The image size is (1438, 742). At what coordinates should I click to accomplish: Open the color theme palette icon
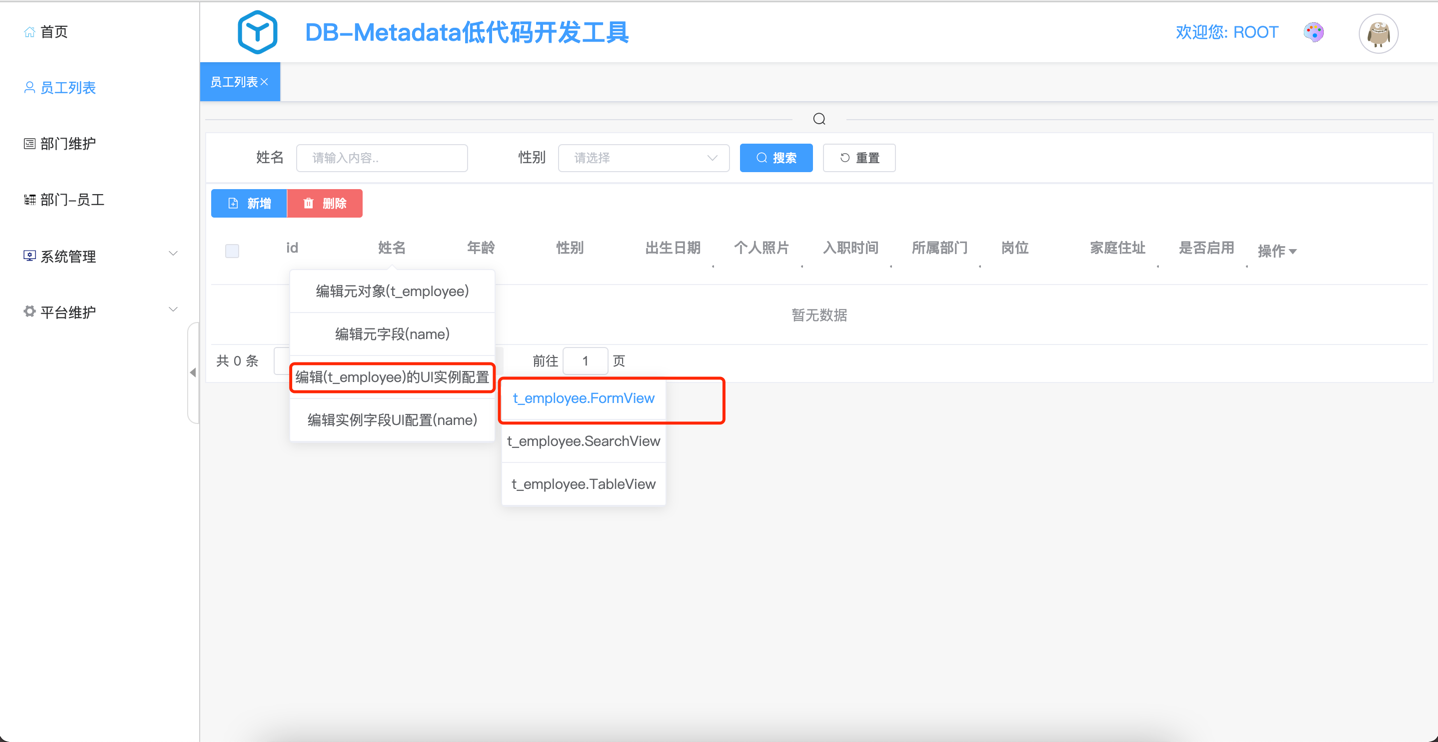pyautogui.click(x=1314, y=32)
